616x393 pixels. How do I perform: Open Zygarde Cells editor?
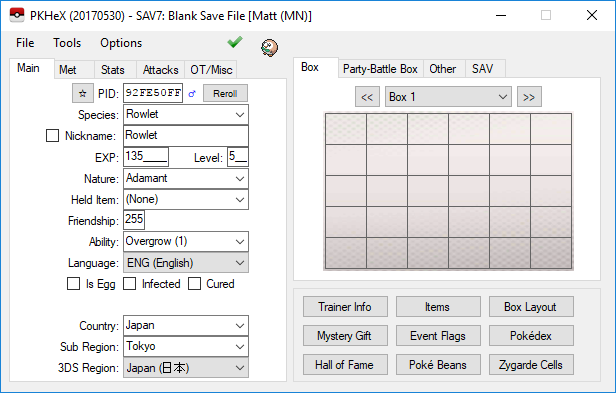[531, 365]
